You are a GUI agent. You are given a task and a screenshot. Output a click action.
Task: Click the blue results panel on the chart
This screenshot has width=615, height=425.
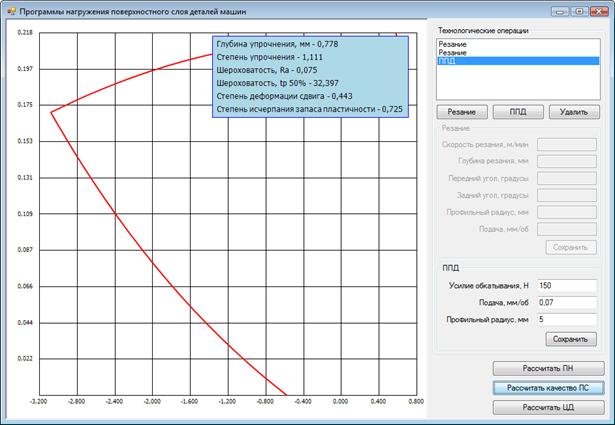pyautogui.click(x=309, y=77)
